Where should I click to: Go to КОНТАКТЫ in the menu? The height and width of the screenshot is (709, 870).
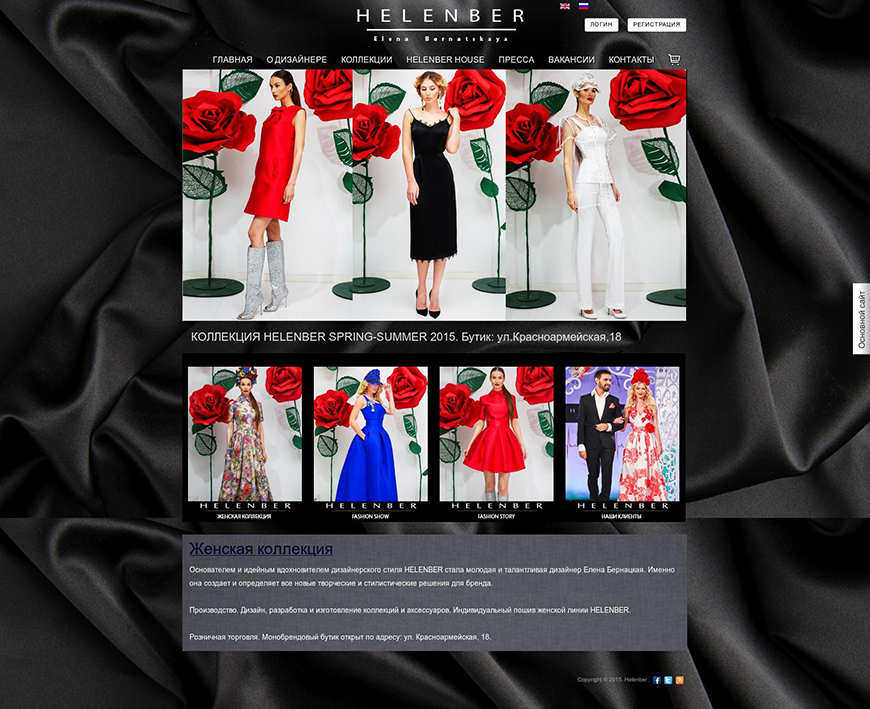click(x=631, y=60)
